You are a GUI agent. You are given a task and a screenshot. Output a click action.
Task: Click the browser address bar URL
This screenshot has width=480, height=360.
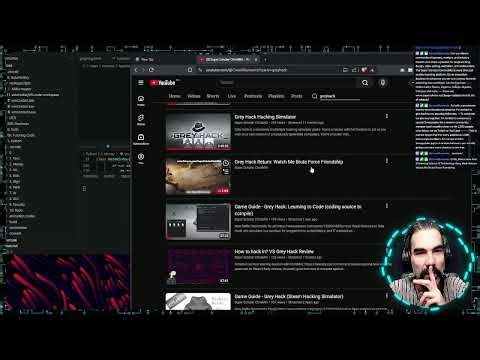tap(246, 70)
